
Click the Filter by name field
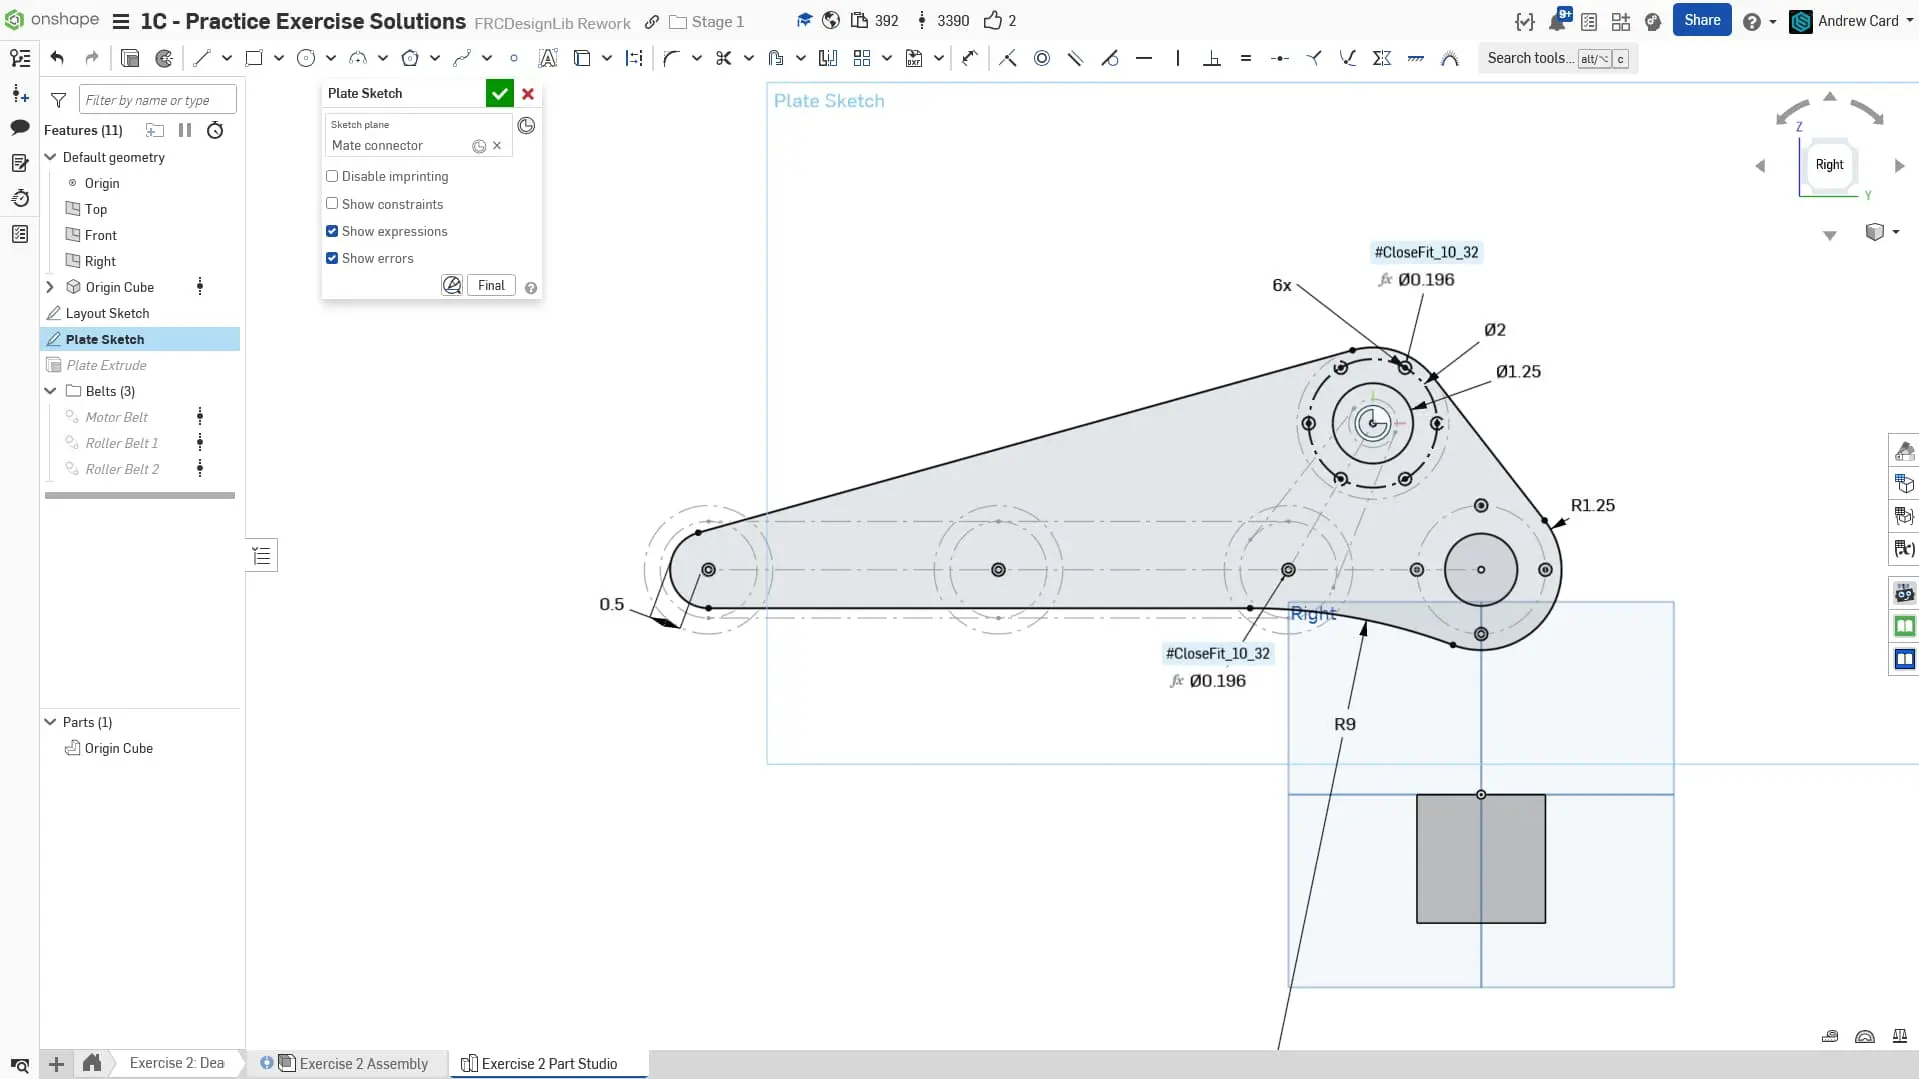point(157,100)
